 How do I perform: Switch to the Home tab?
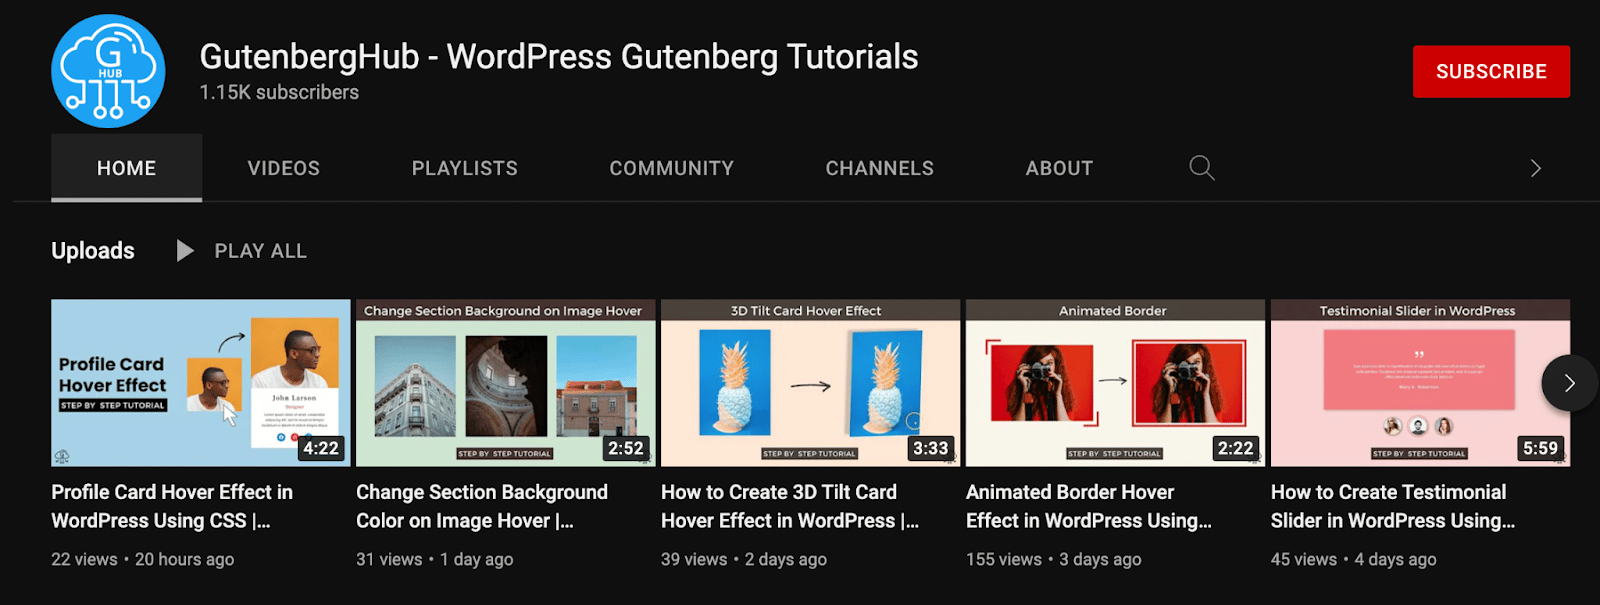tap(127, 168)
